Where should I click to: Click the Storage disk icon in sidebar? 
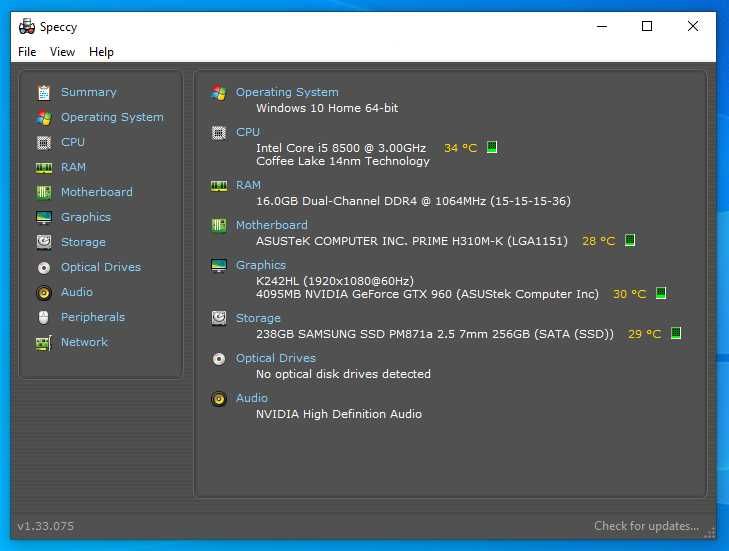pyautogui.click(x=44, y=242)
